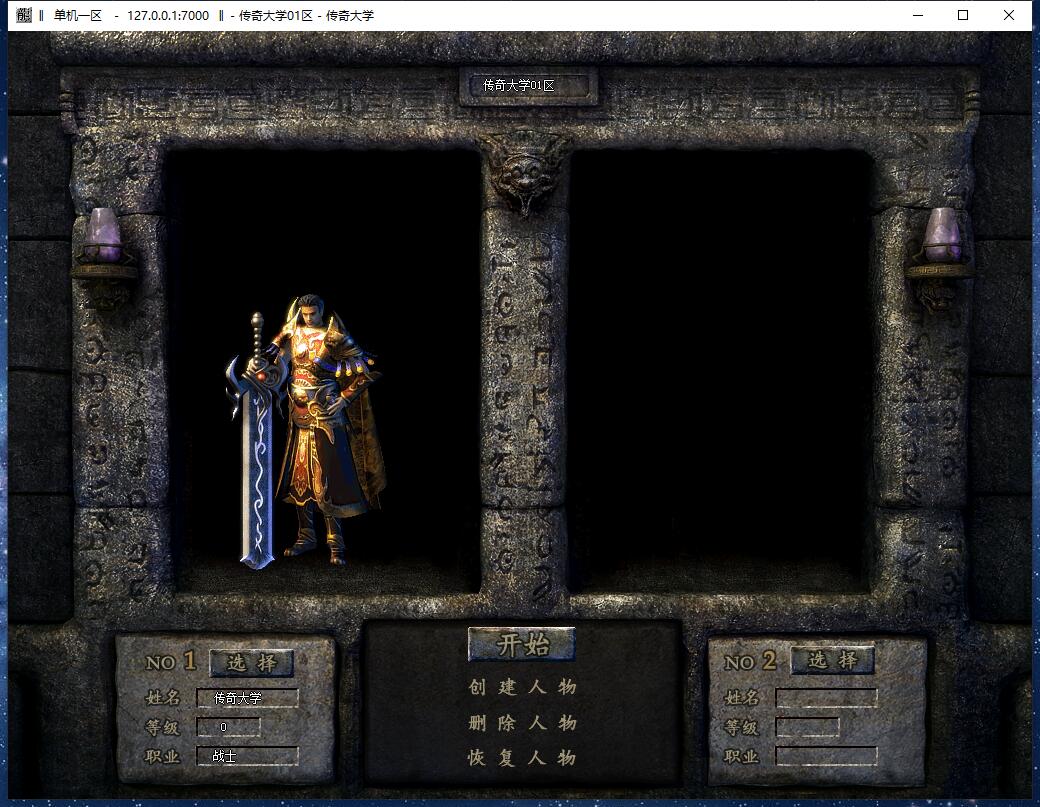Viewport: 1040px width, 807px height.
Task: Maximize the game window
Action: 963,15
